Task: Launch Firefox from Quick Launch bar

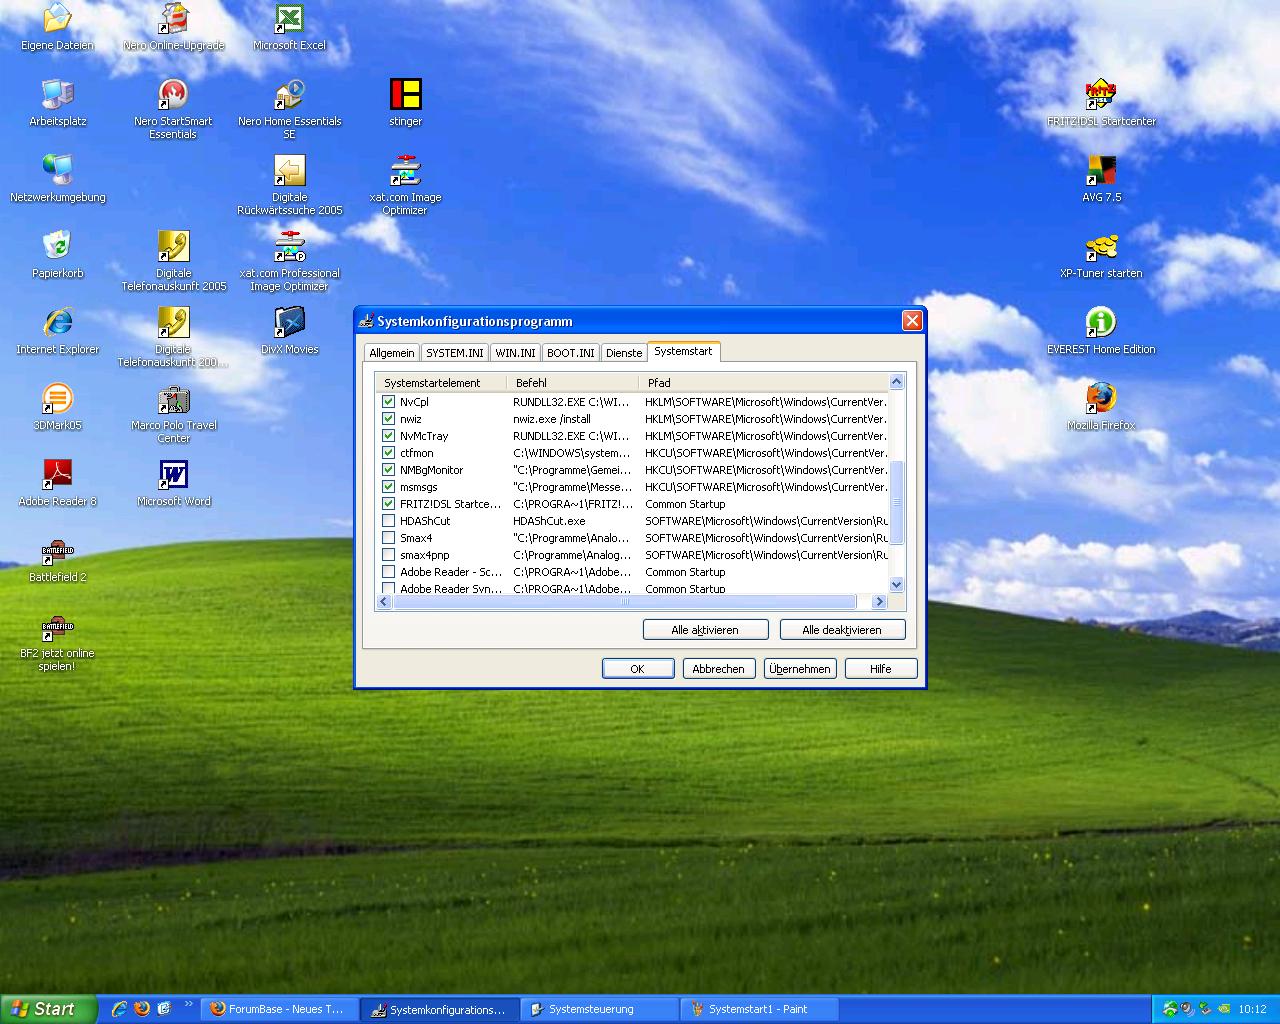Action: point(141,1009)
